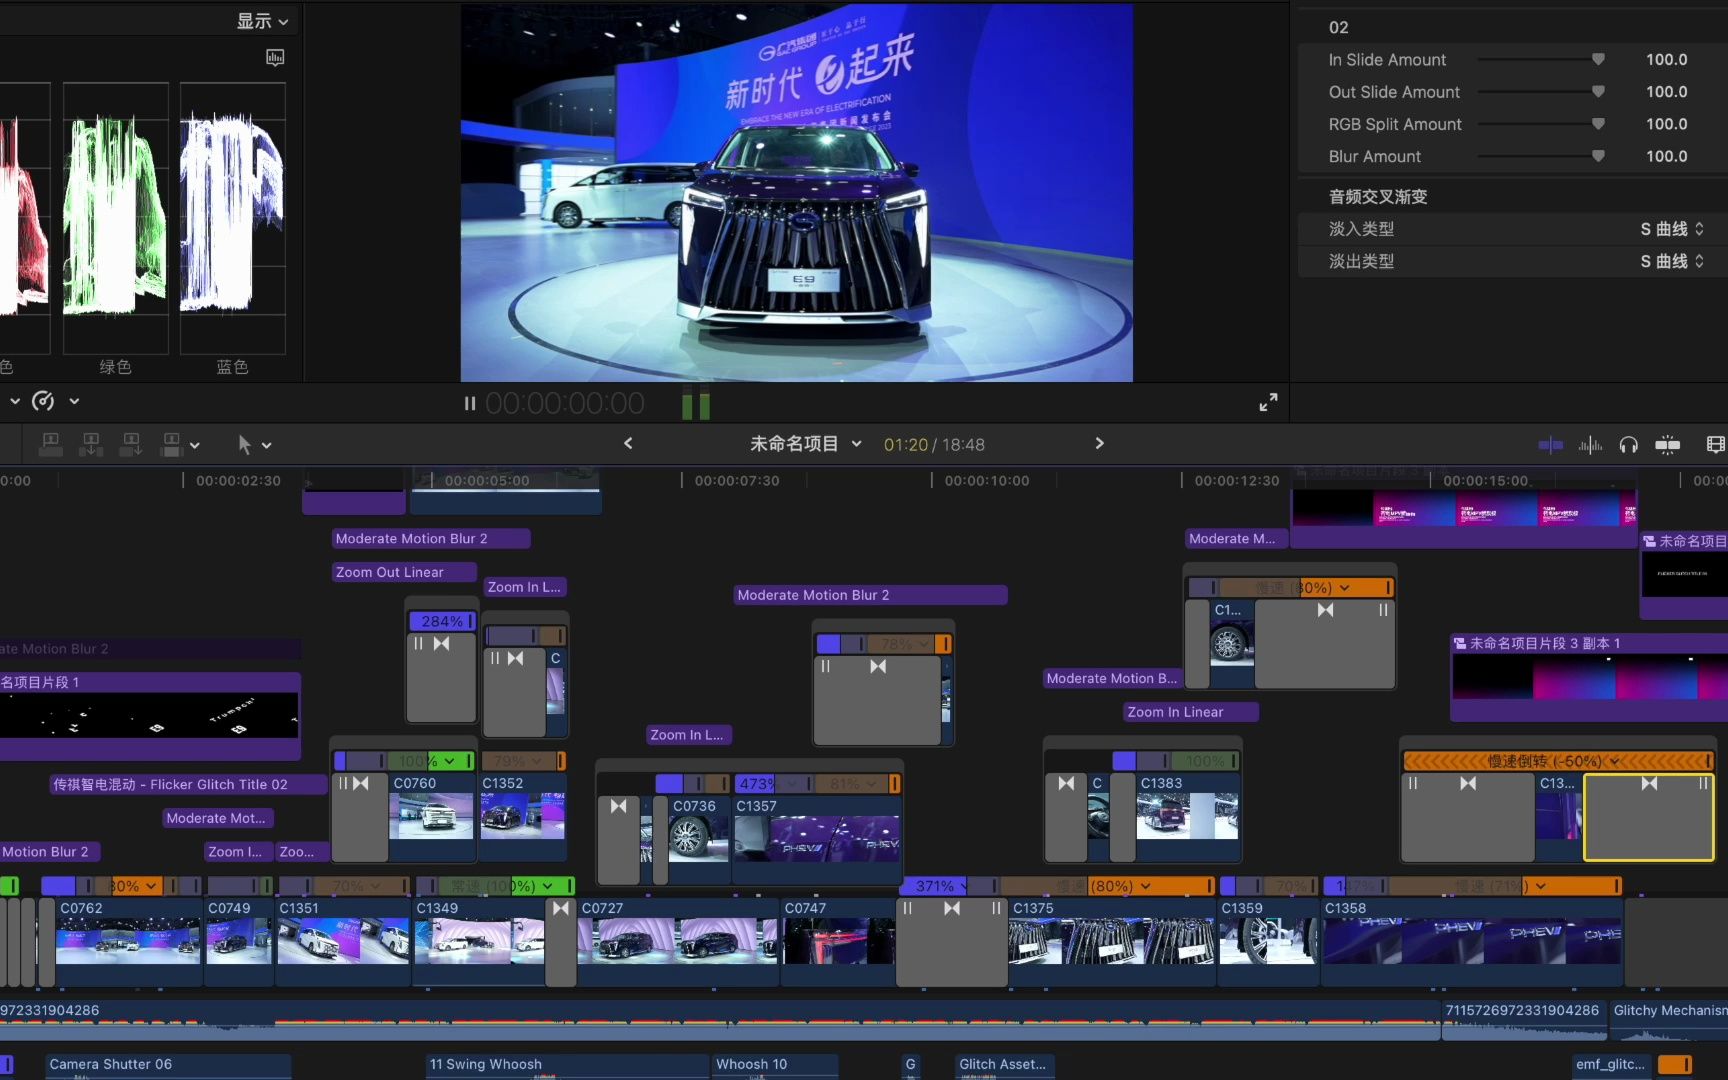This screenshot has width=1728, height=1080.
Task: Select the Flicker Glitch Title 02 clip
Action: pos(188,785)
